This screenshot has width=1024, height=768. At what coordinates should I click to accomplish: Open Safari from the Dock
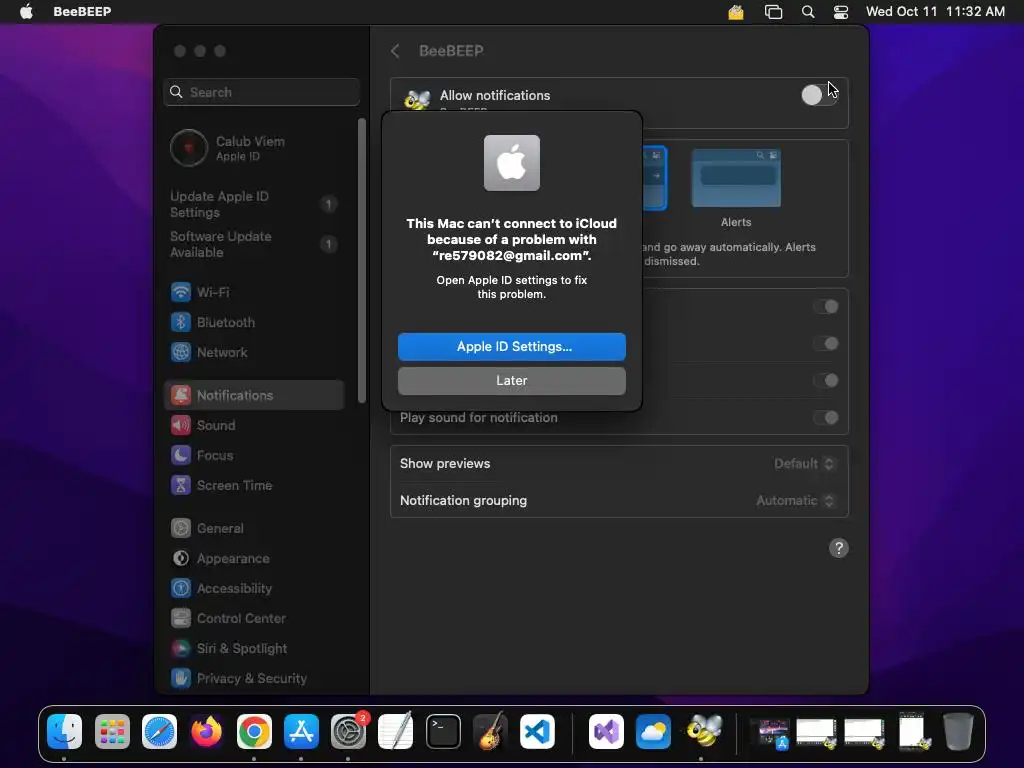point(159,731)
